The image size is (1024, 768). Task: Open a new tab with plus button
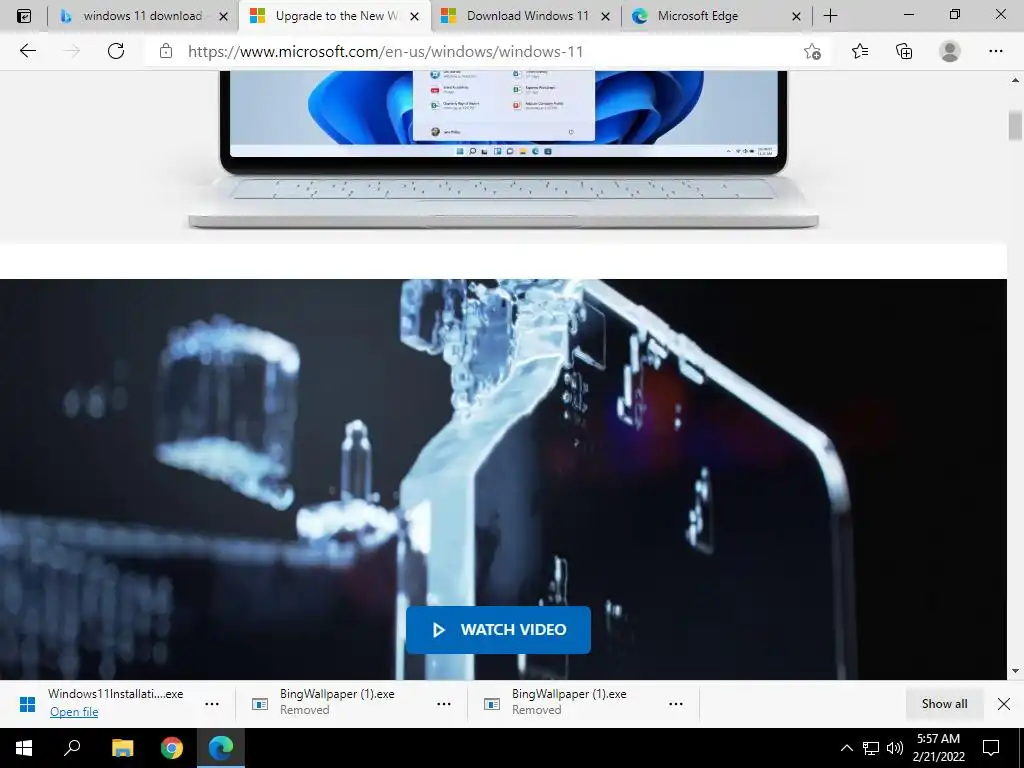coord(830,16)
